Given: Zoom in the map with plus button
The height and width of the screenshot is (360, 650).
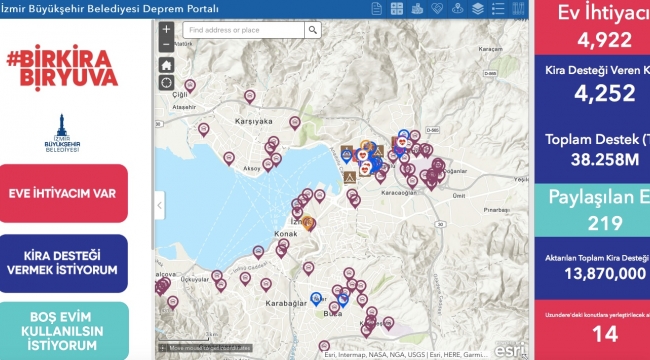Looking at the screenshot, I should [166, 29].
